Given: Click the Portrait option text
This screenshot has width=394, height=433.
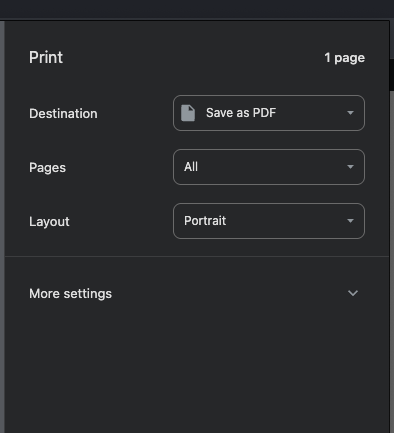Looking at the screenshot, I should pyautogui.click(x=205, y=221).
